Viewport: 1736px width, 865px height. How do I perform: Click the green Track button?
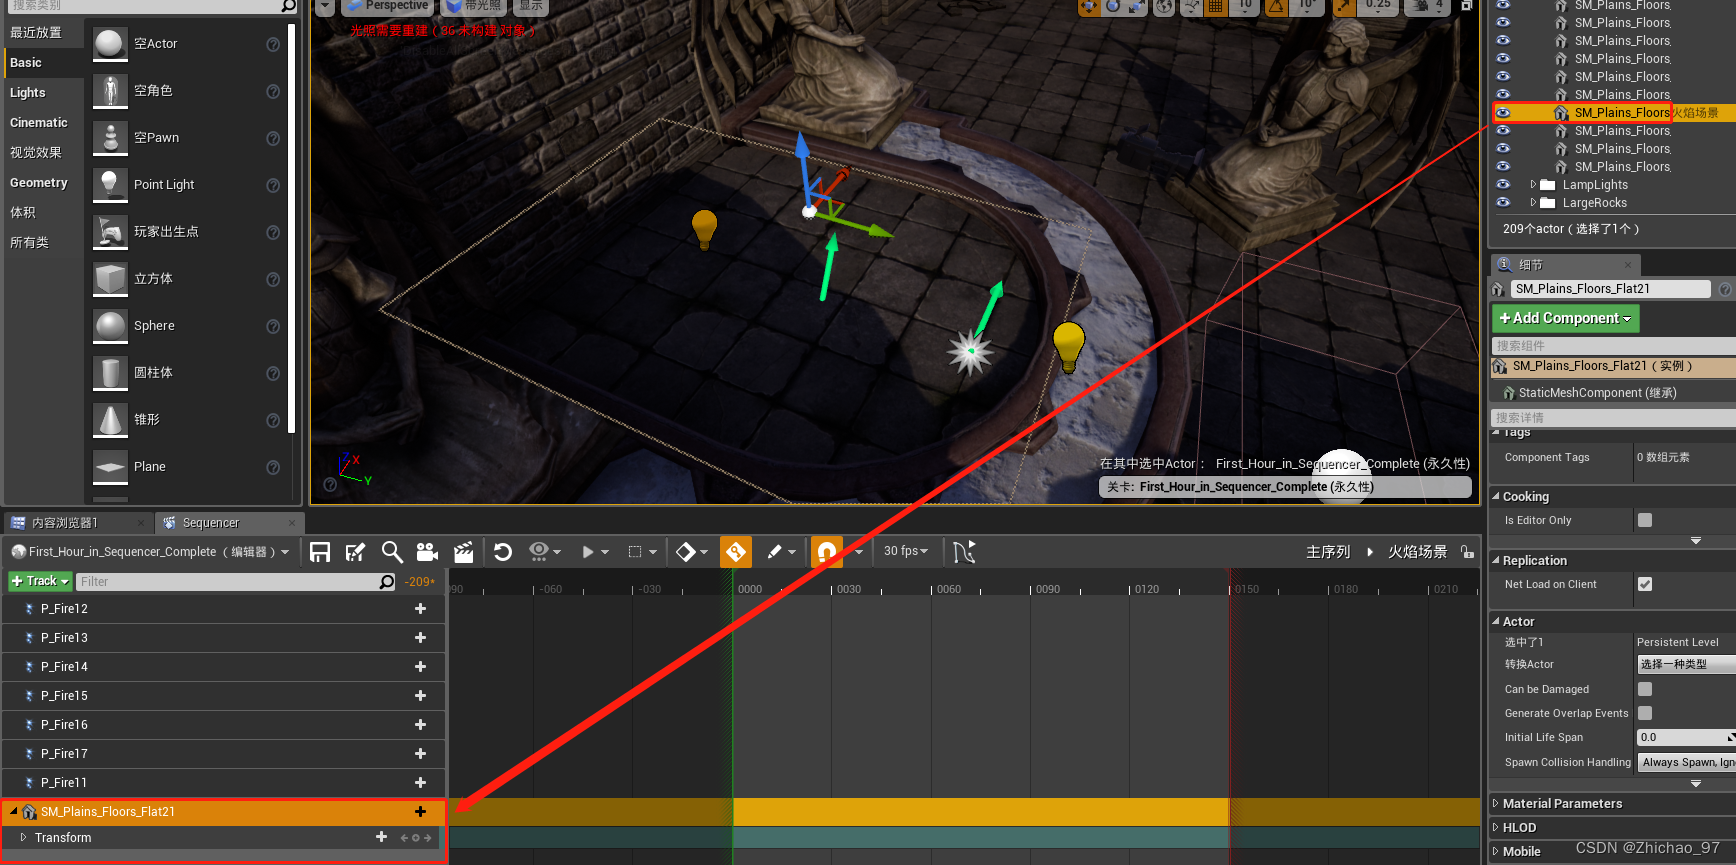click(40, 581)
